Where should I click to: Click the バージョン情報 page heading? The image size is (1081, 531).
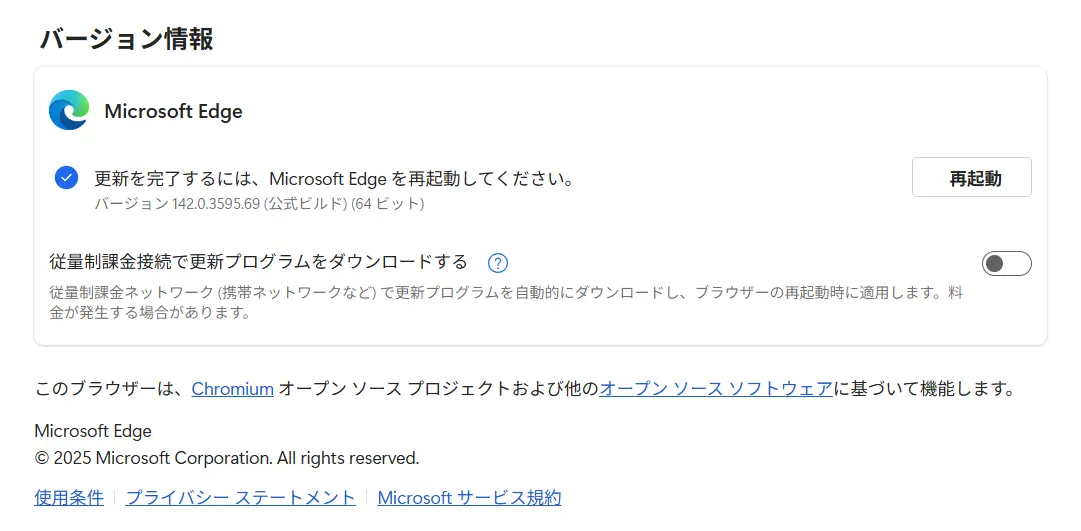coord(126,39)
